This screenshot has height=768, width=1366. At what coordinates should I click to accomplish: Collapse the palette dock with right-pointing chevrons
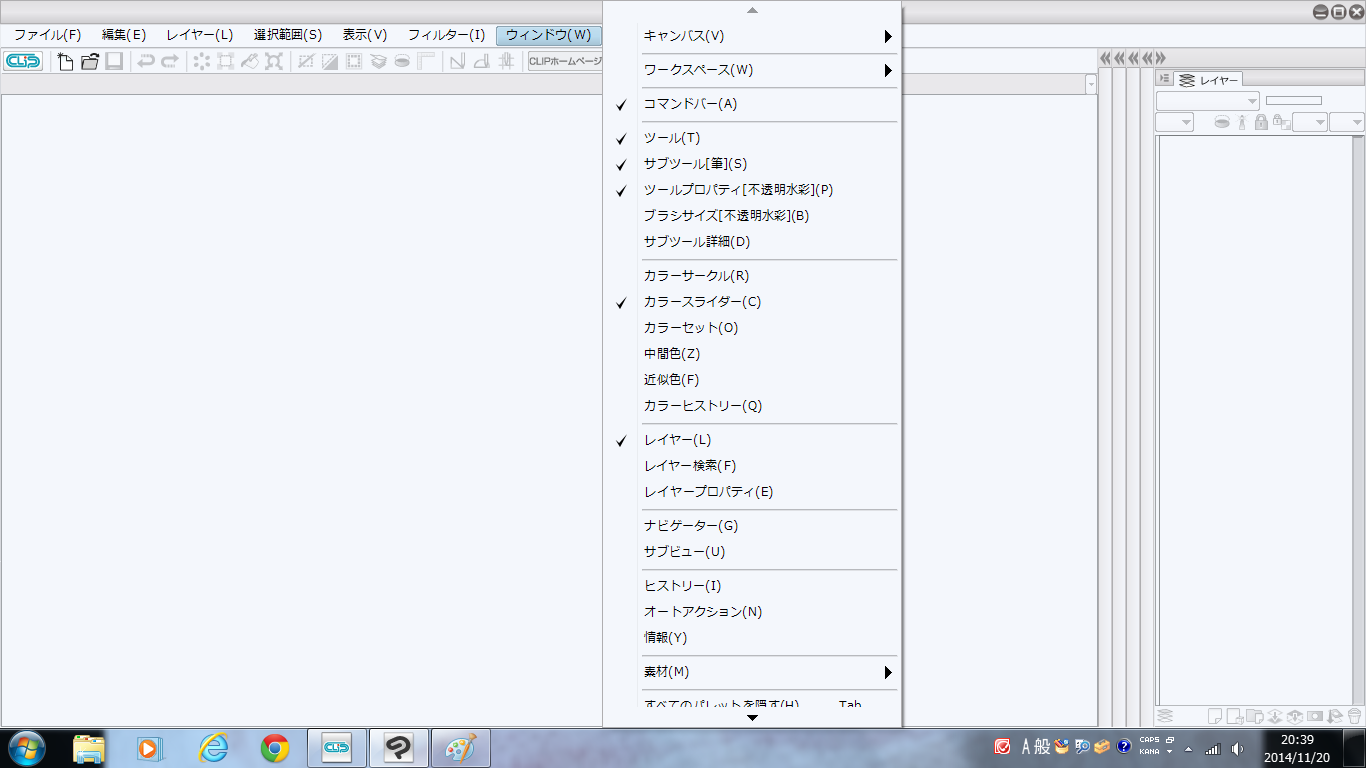coord(1160,58)
